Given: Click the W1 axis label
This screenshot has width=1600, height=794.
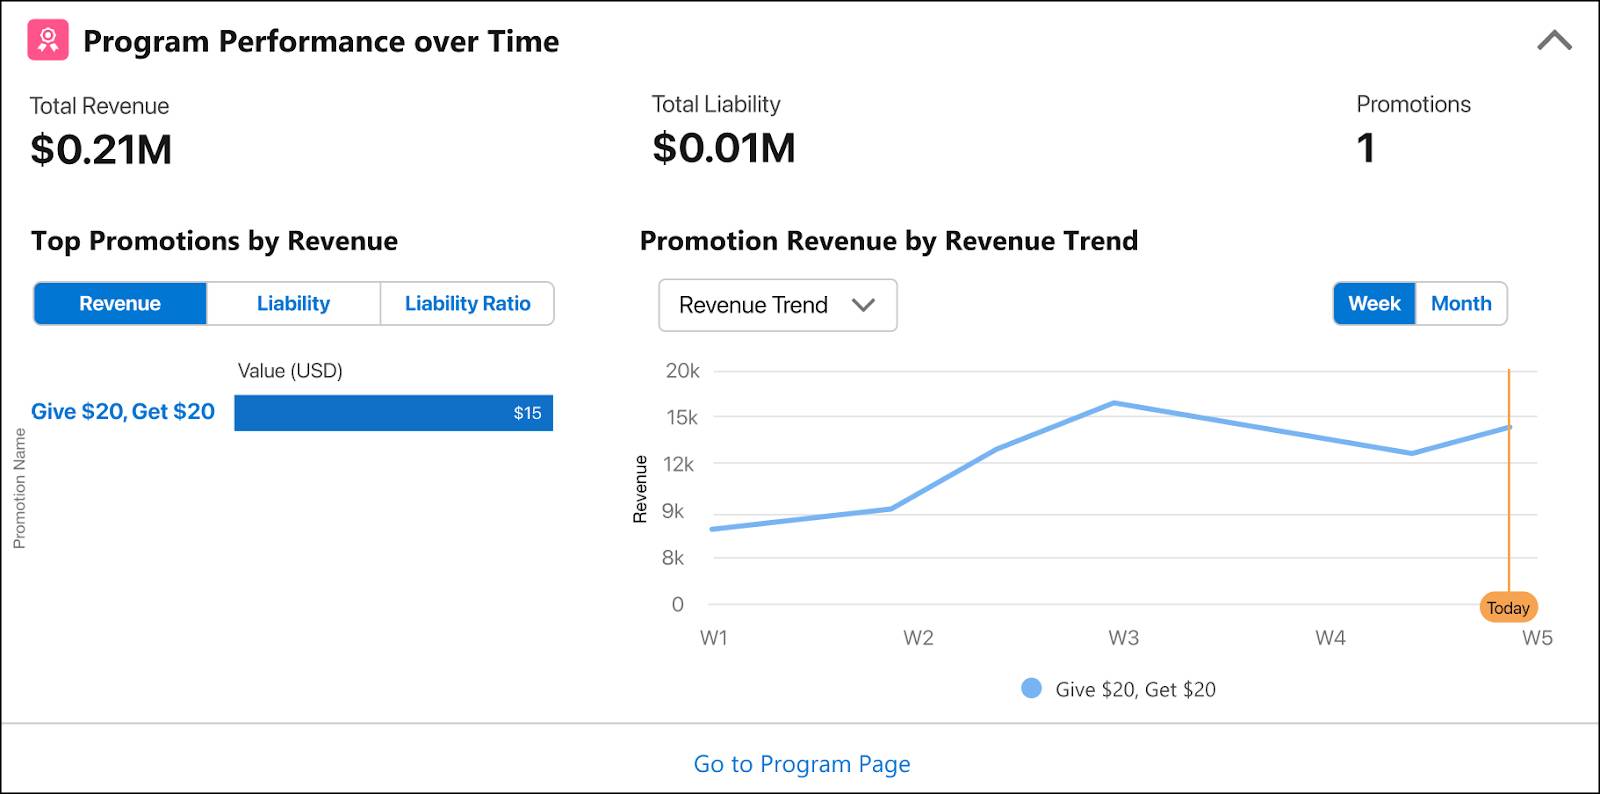Looking at the screenshot, I should (714, 638).
